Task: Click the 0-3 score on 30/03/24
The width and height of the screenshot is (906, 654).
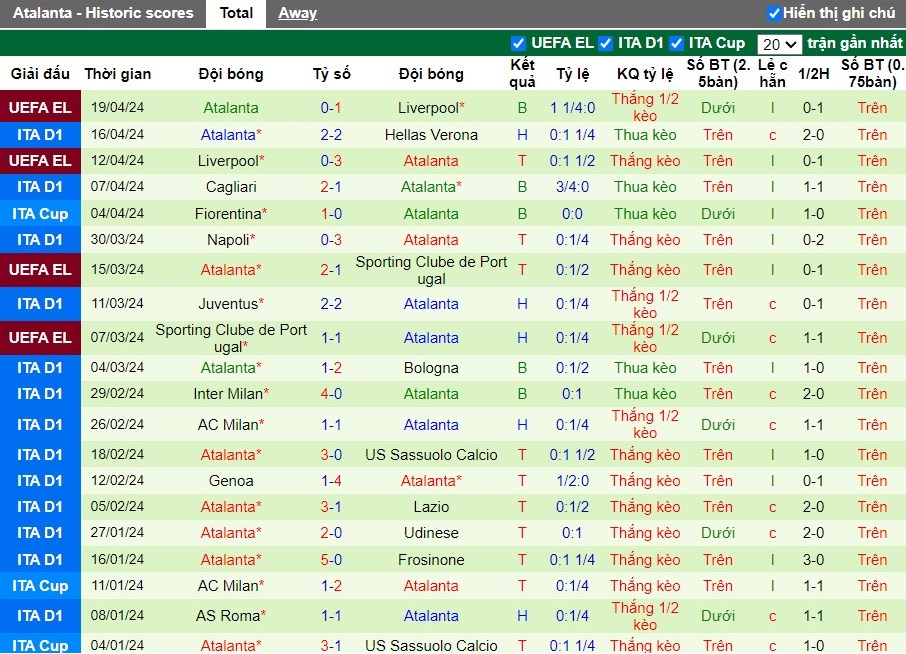Action: (331, 240)
